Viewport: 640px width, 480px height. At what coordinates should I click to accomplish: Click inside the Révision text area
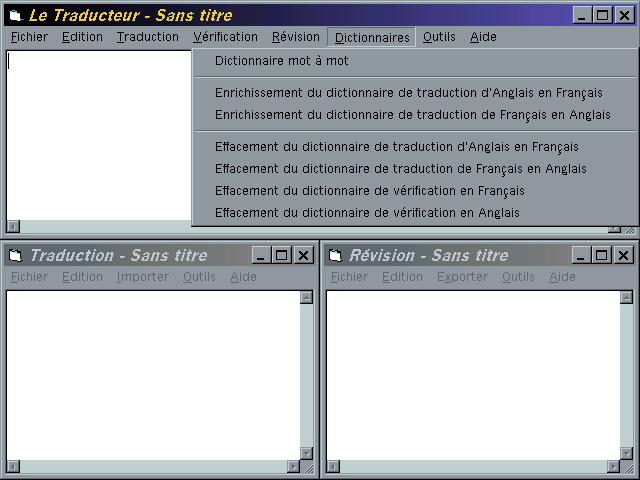click(x=473, y=376)
